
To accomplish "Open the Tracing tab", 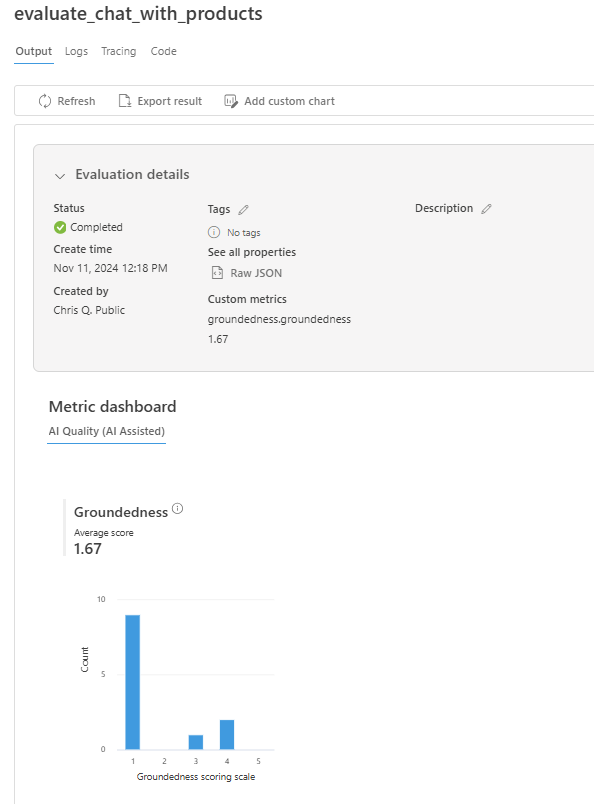I will point(118,51).
